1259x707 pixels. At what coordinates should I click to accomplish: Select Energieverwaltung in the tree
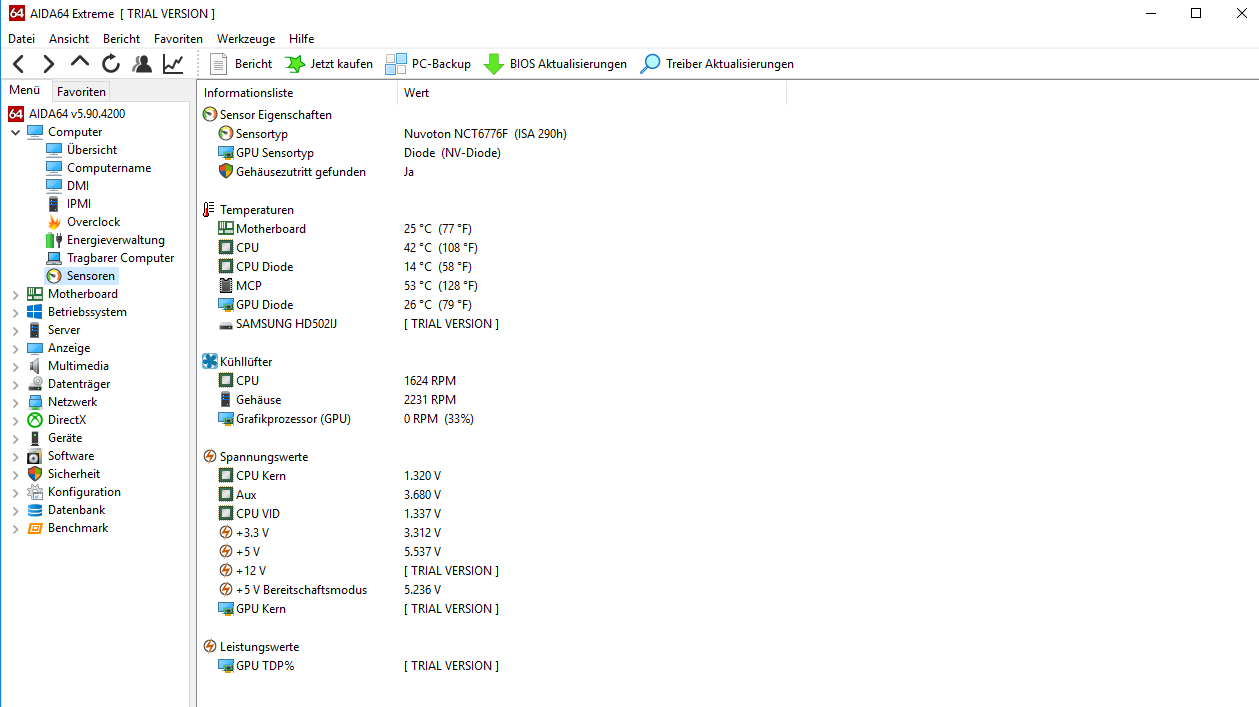[x=116, y=240]
